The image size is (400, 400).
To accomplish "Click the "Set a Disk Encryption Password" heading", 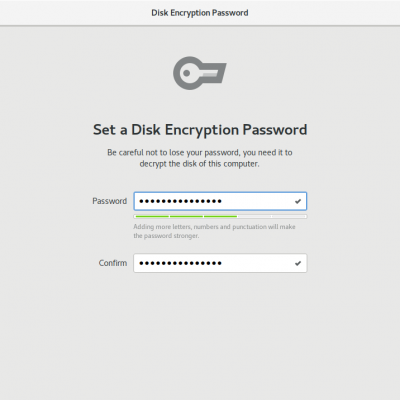I will [200, 130].
